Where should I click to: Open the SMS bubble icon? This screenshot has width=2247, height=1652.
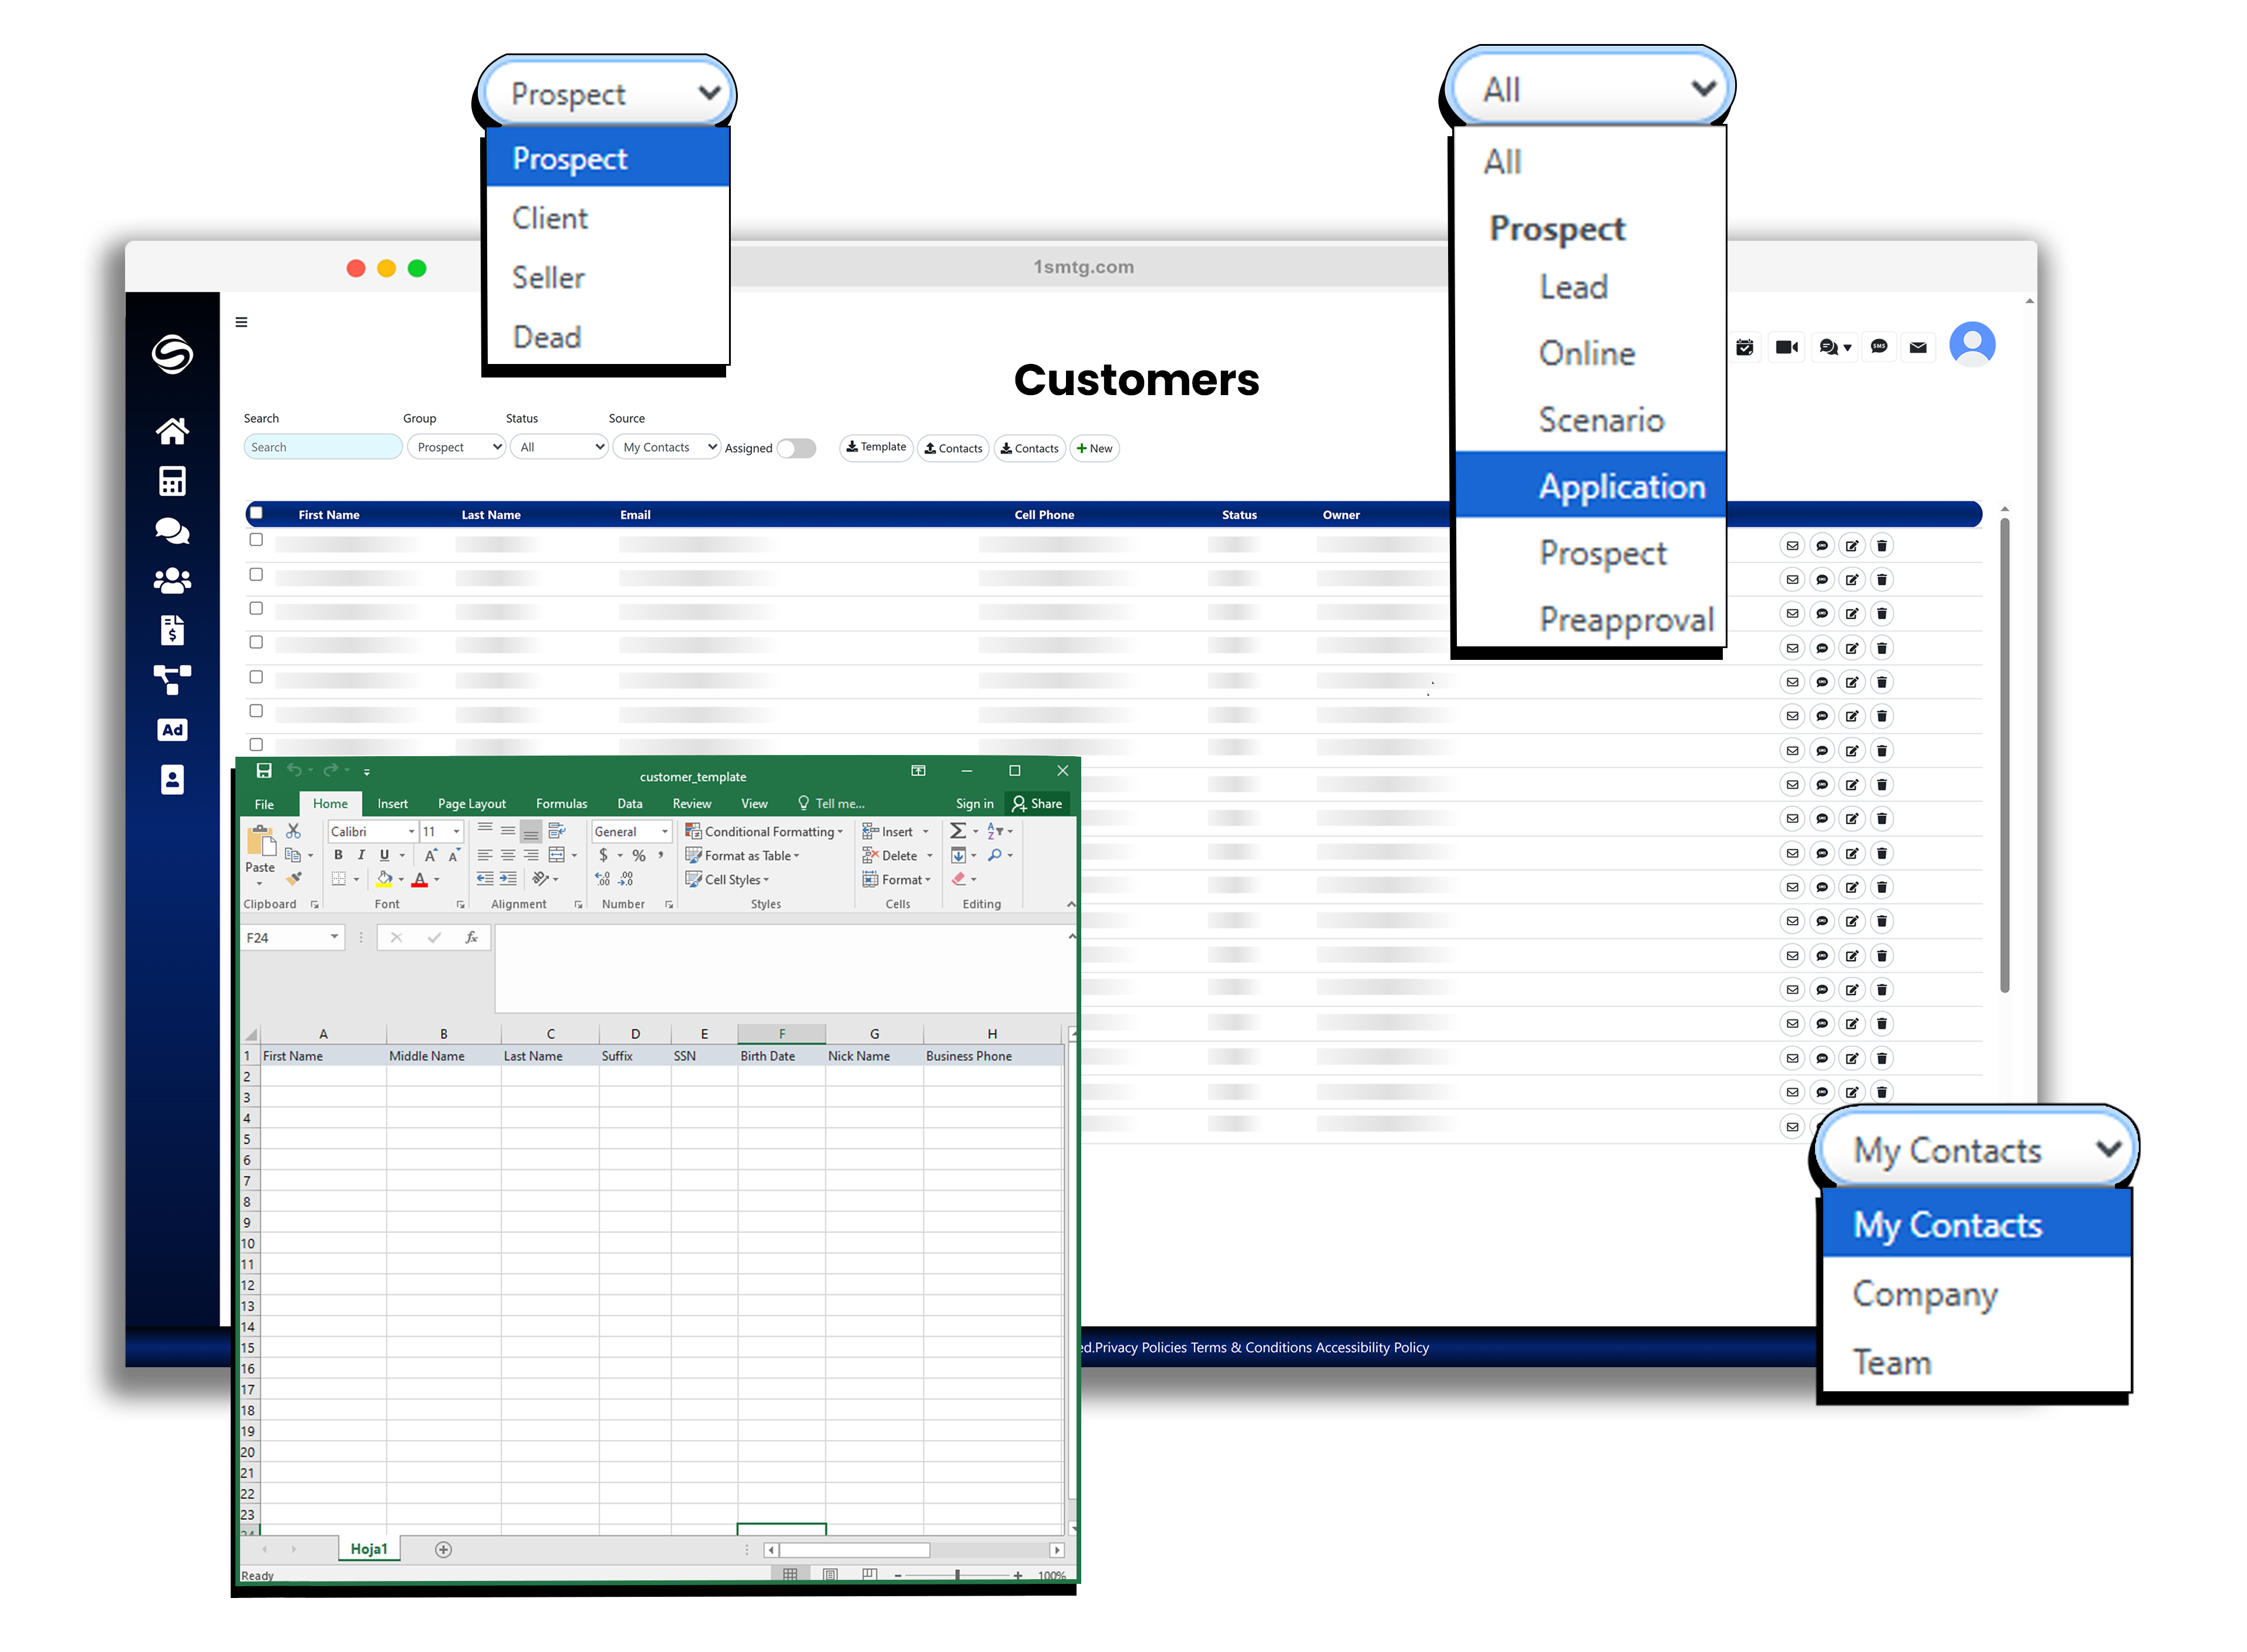(x=1878, y=347)
